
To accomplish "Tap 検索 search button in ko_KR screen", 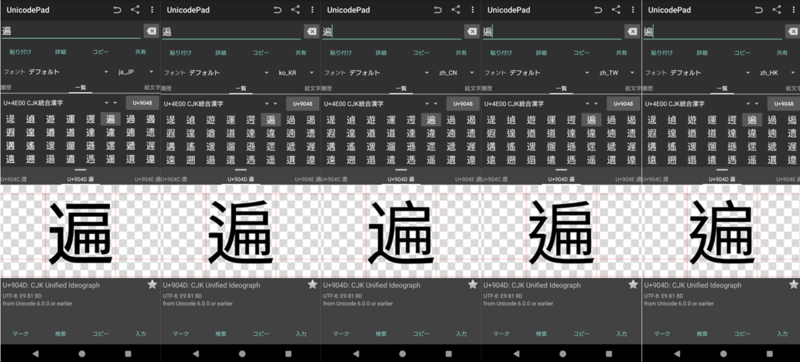I will [221, 334].
